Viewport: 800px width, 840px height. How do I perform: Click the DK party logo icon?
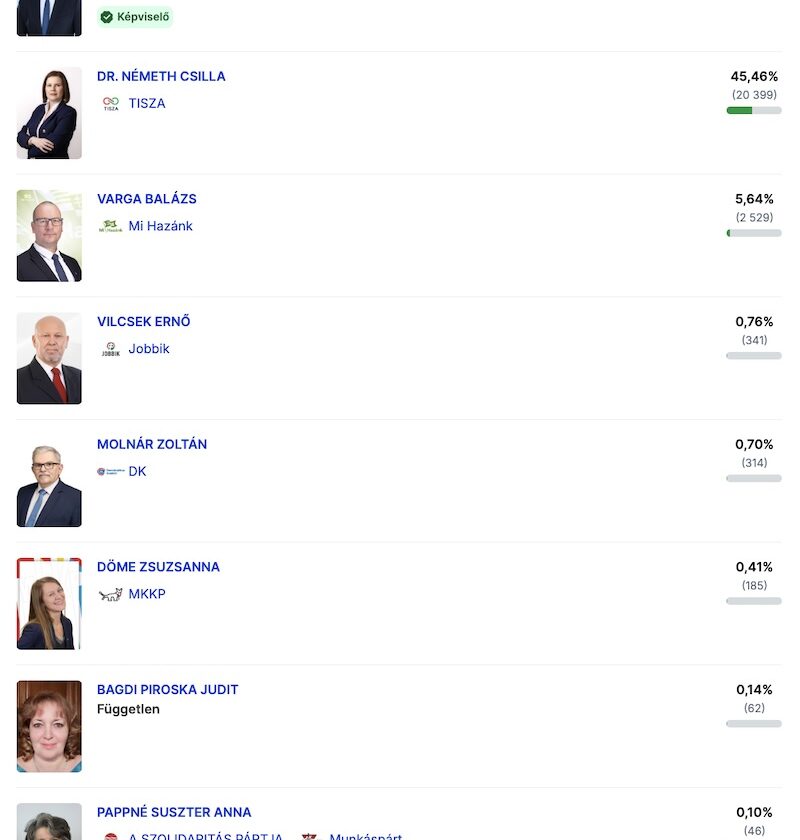(110, 471)
